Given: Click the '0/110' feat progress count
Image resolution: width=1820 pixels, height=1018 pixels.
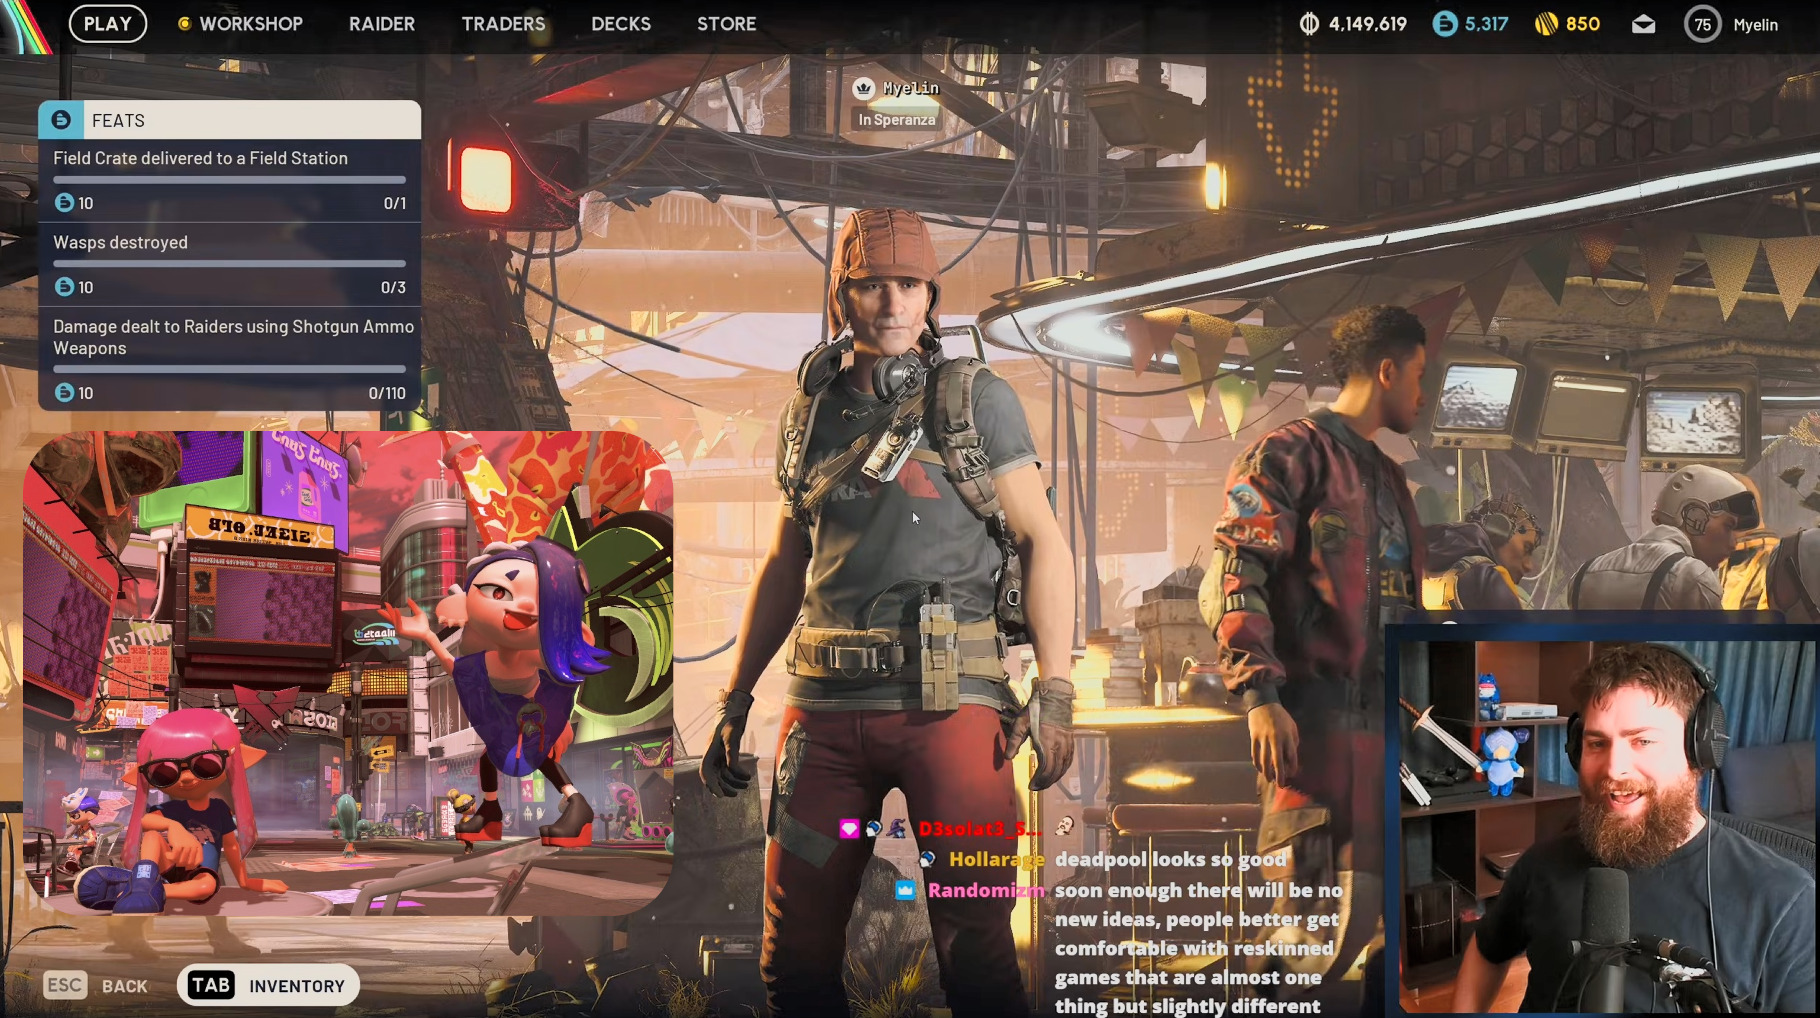Looking at the screenshot, I should pyautogui.click(x=387, y=393).
